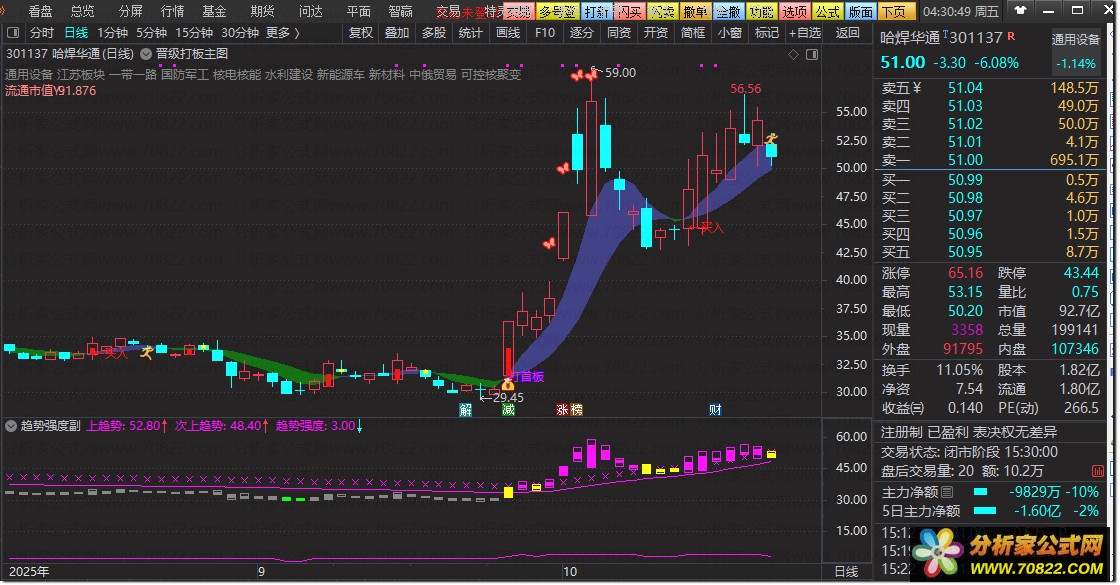Viewport: 1120px width, 585px height.
Task: Click the blue 全撤 button
Action: tap(728, 11)
